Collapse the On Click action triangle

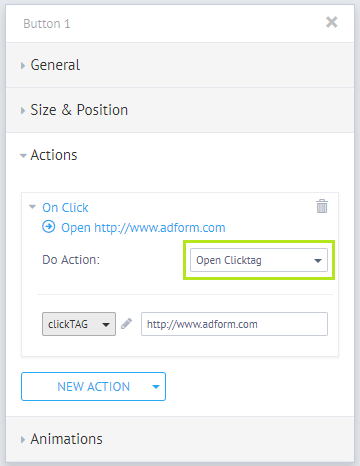[x=32, y=207]
